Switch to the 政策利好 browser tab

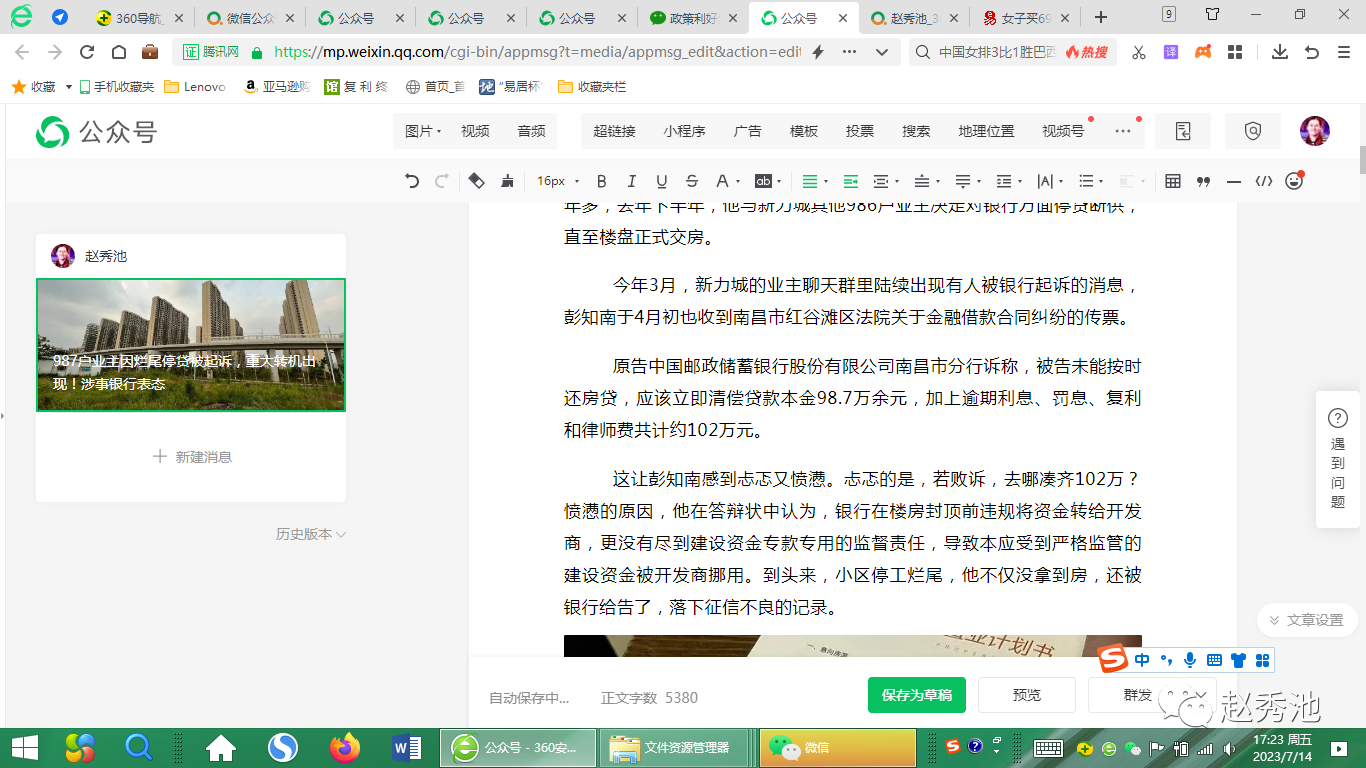[x=690, y=18]
